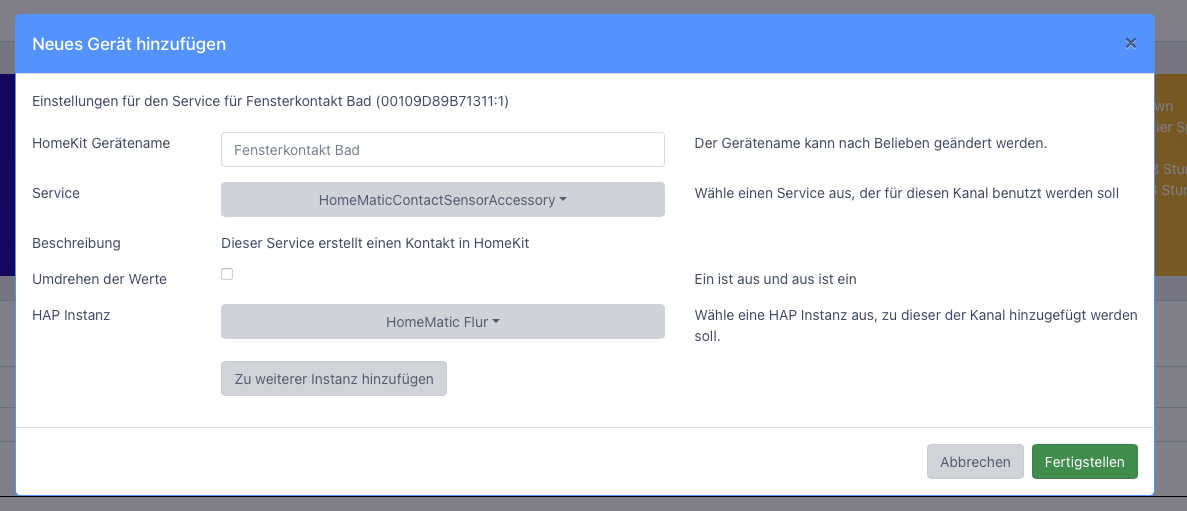Confirm with the green Fertigstellen button
The width and height of the screenshot is (1187, 511).
[x=1084, y=462]
